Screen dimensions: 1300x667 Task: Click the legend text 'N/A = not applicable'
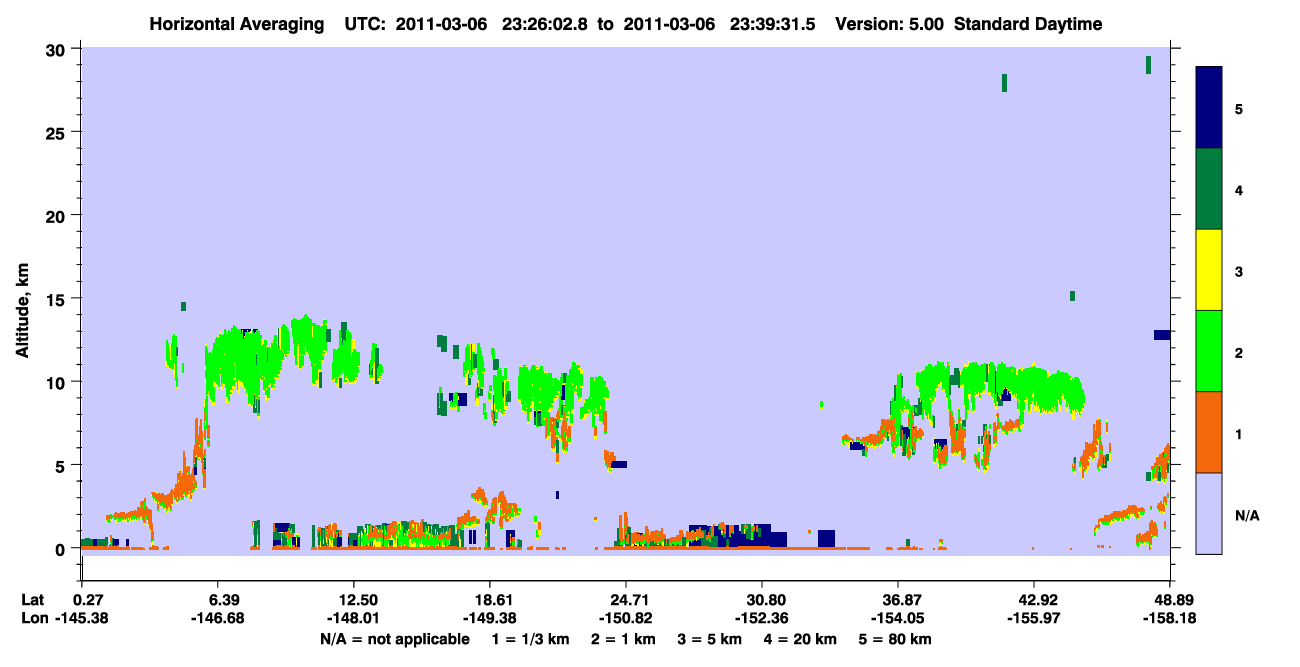(x=394, y=639)
